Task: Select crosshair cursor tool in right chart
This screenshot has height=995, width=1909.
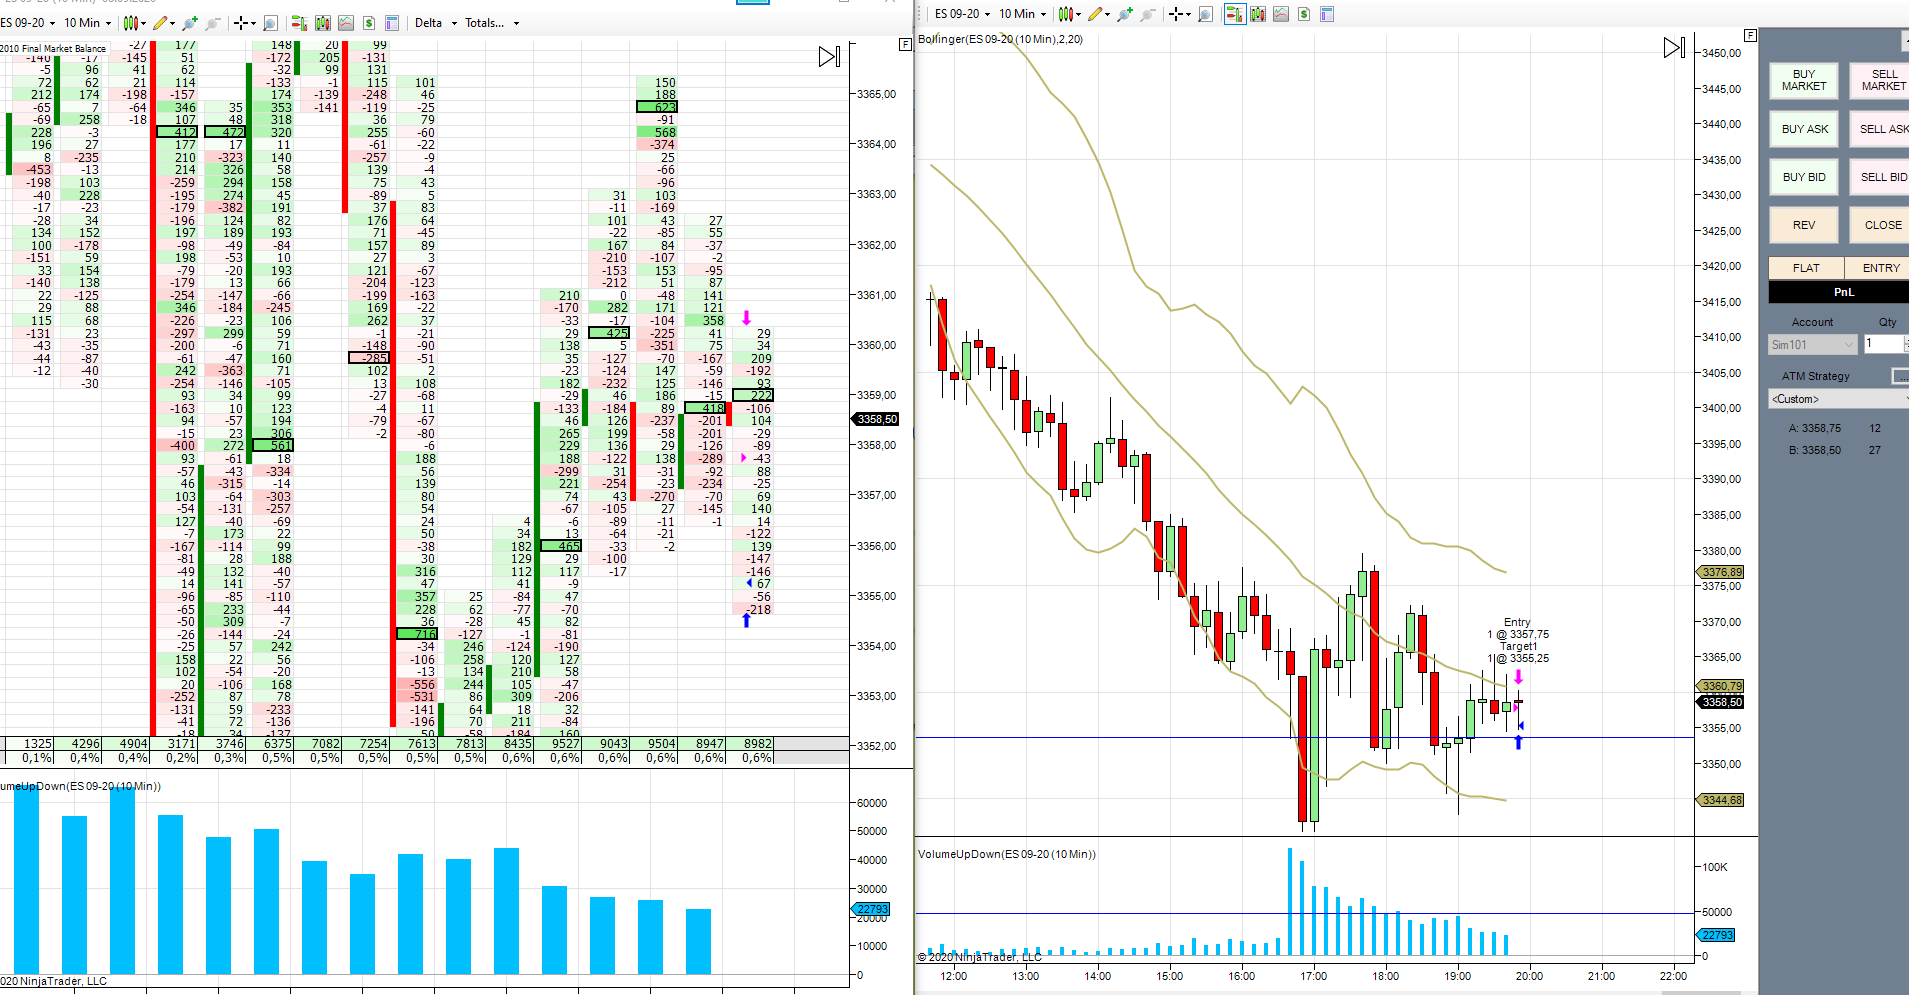Action: pos(1176,14)
